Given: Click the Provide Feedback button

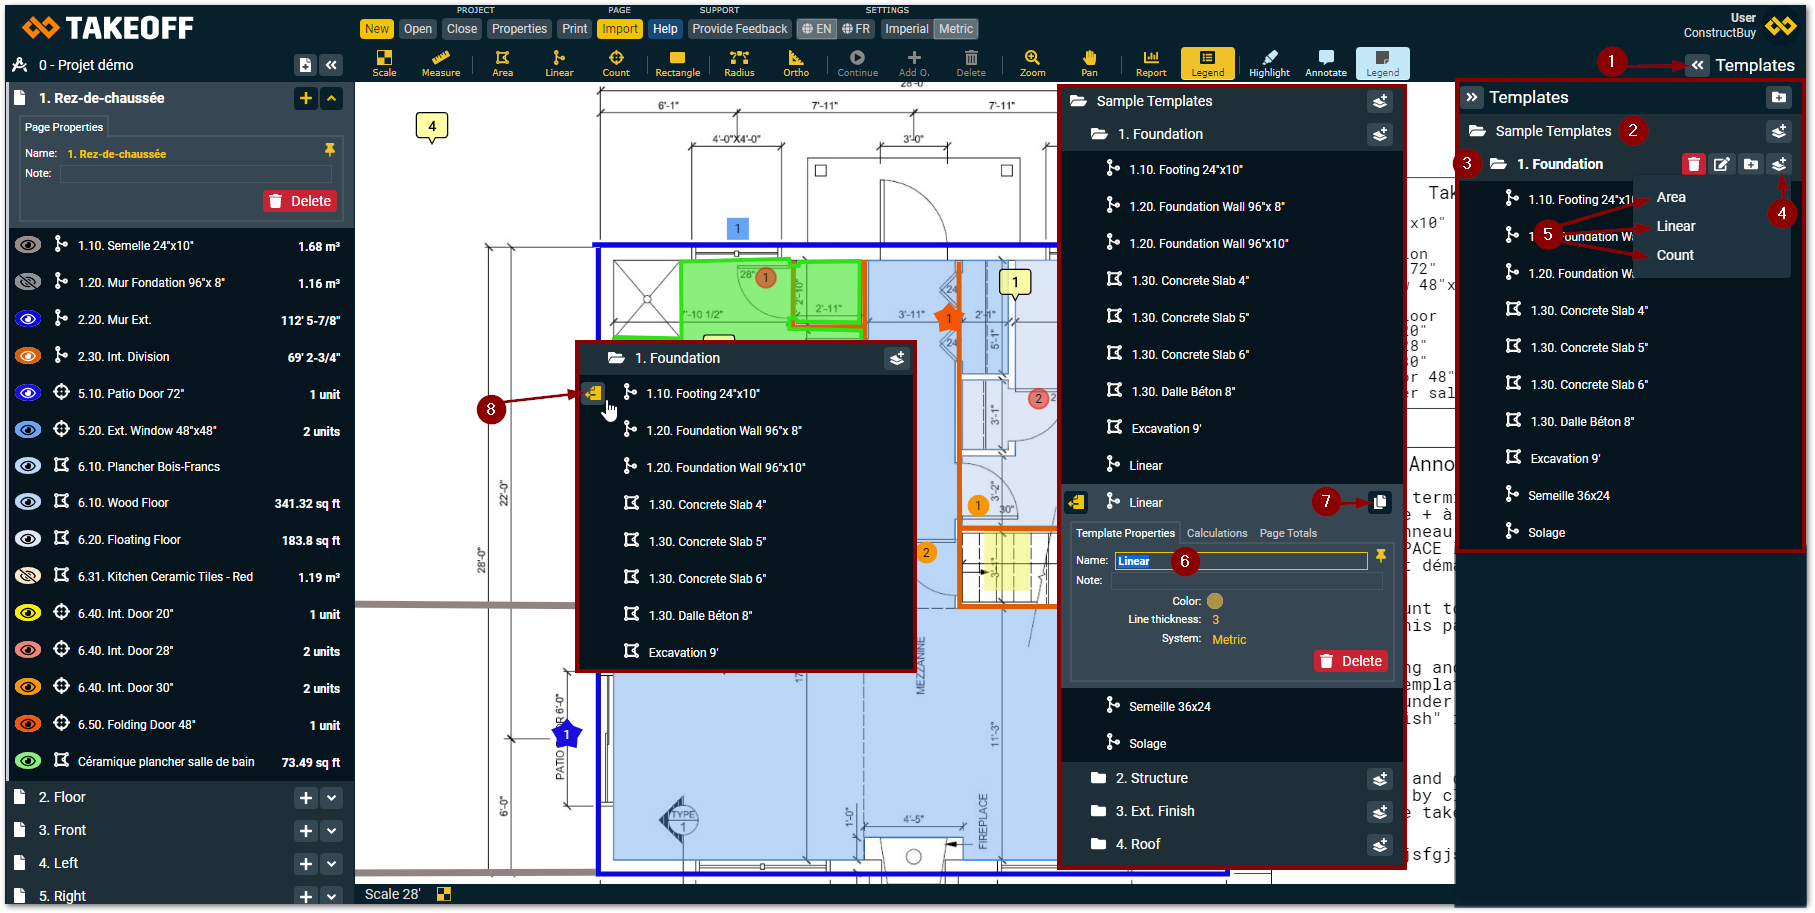Looking at the screenshot, I should point(739,29).
